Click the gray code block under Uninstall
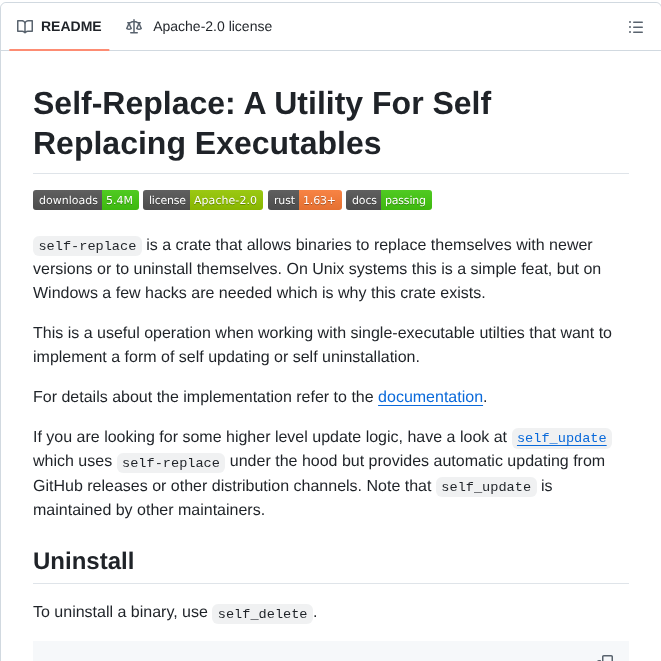This screenshot has width=661, height=661. click(300, 652)
